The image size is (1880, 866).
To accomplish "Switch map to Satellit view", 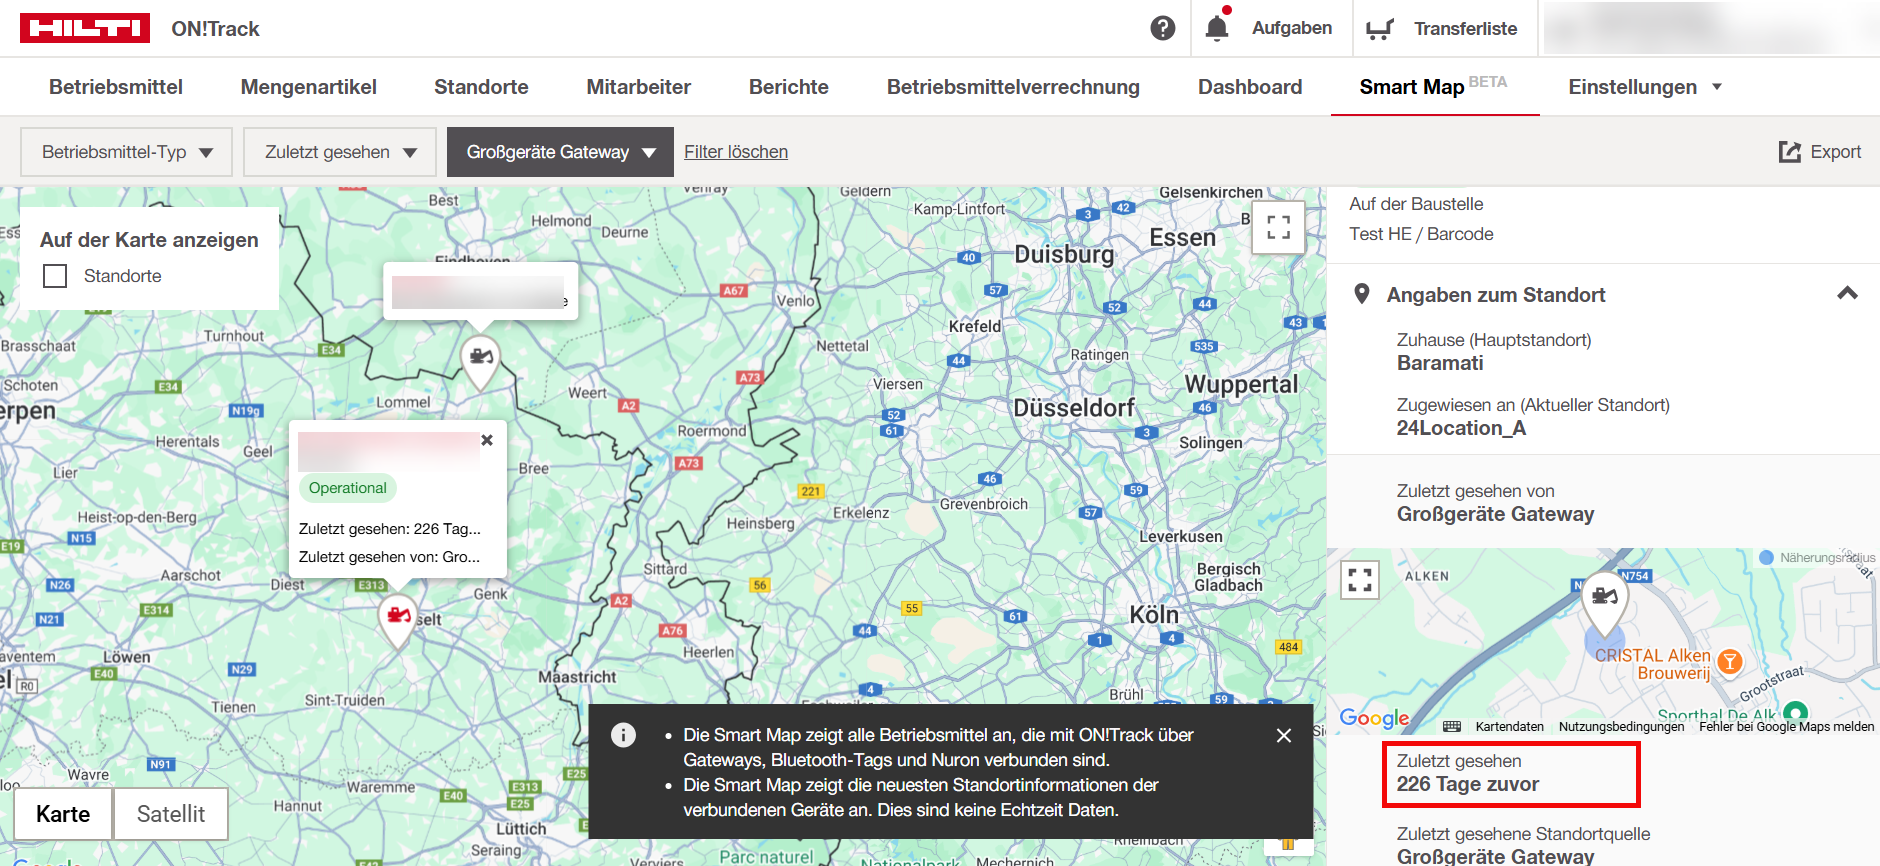I will pyautogui.click(x=170, y=814).
